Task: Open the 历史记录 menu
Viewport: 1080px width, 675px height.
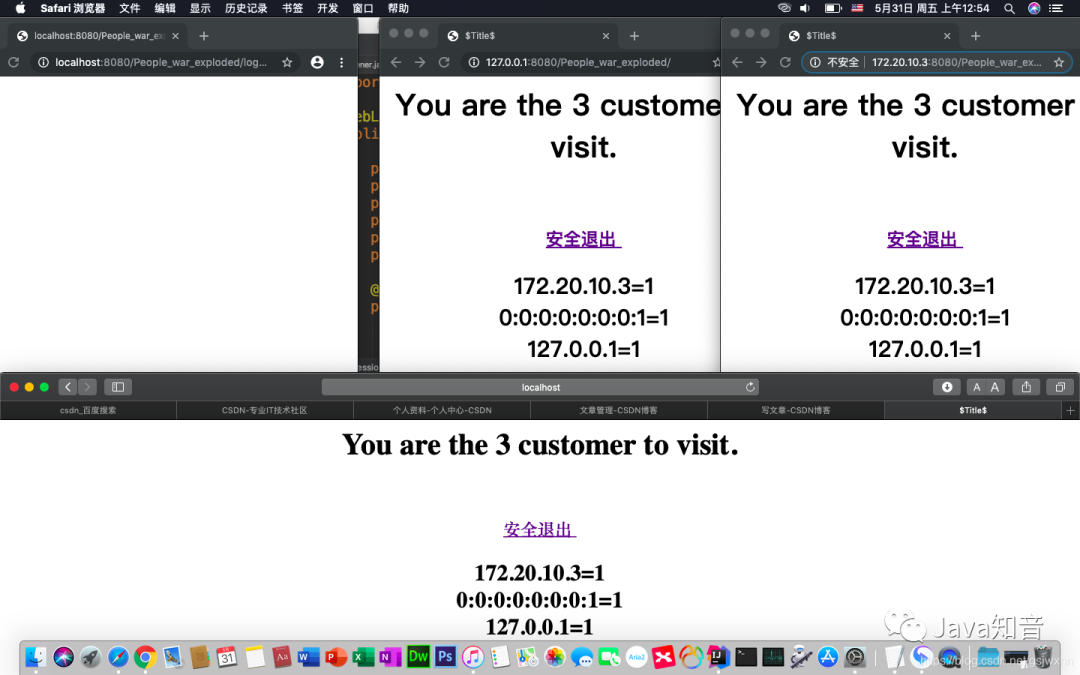Action: [x=246, y=8]
